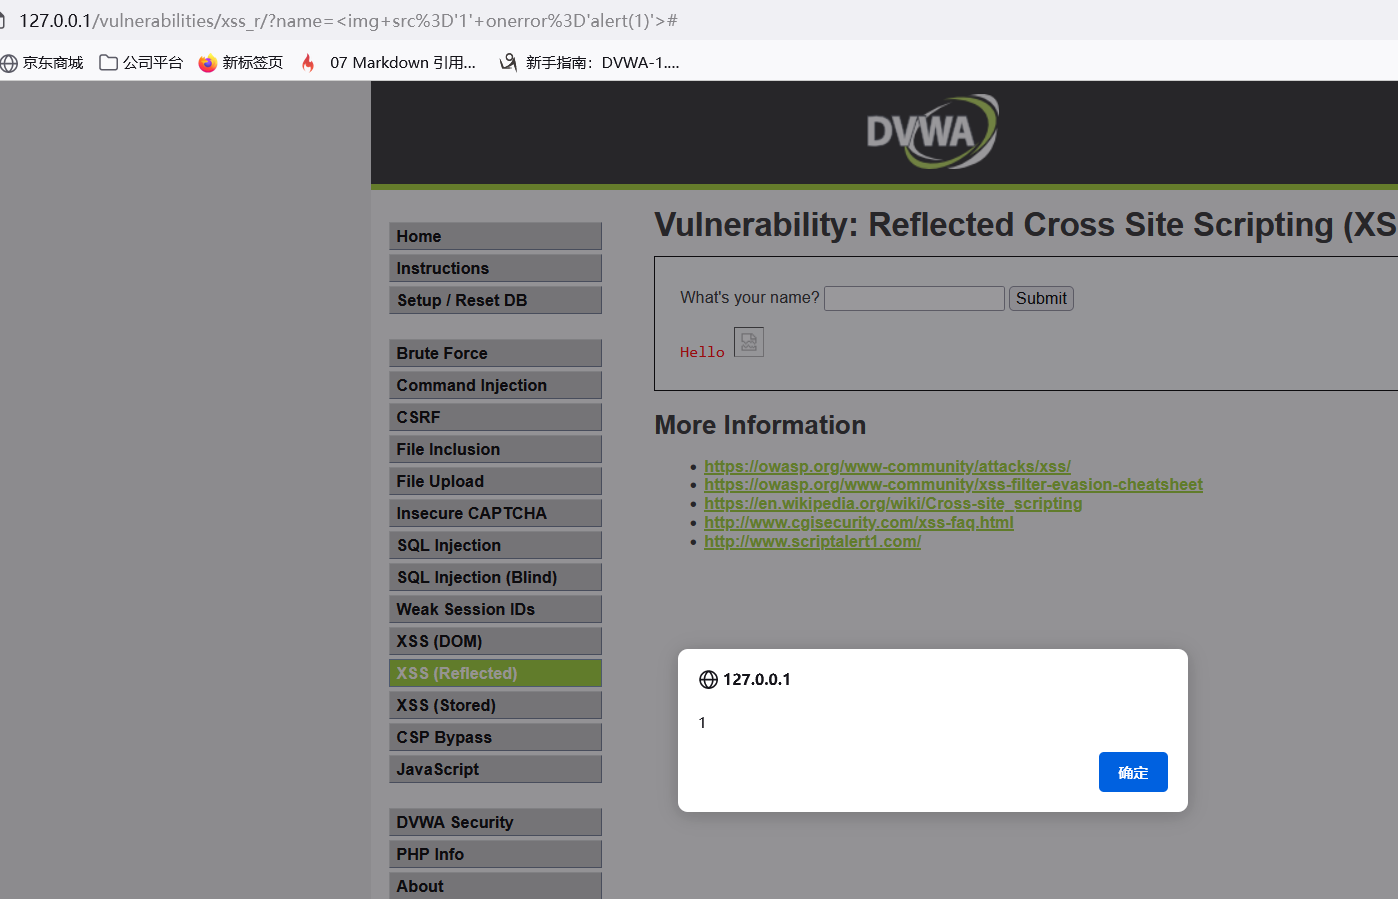
Task: Open XSS (DOM) page
Action: [495, 641]
